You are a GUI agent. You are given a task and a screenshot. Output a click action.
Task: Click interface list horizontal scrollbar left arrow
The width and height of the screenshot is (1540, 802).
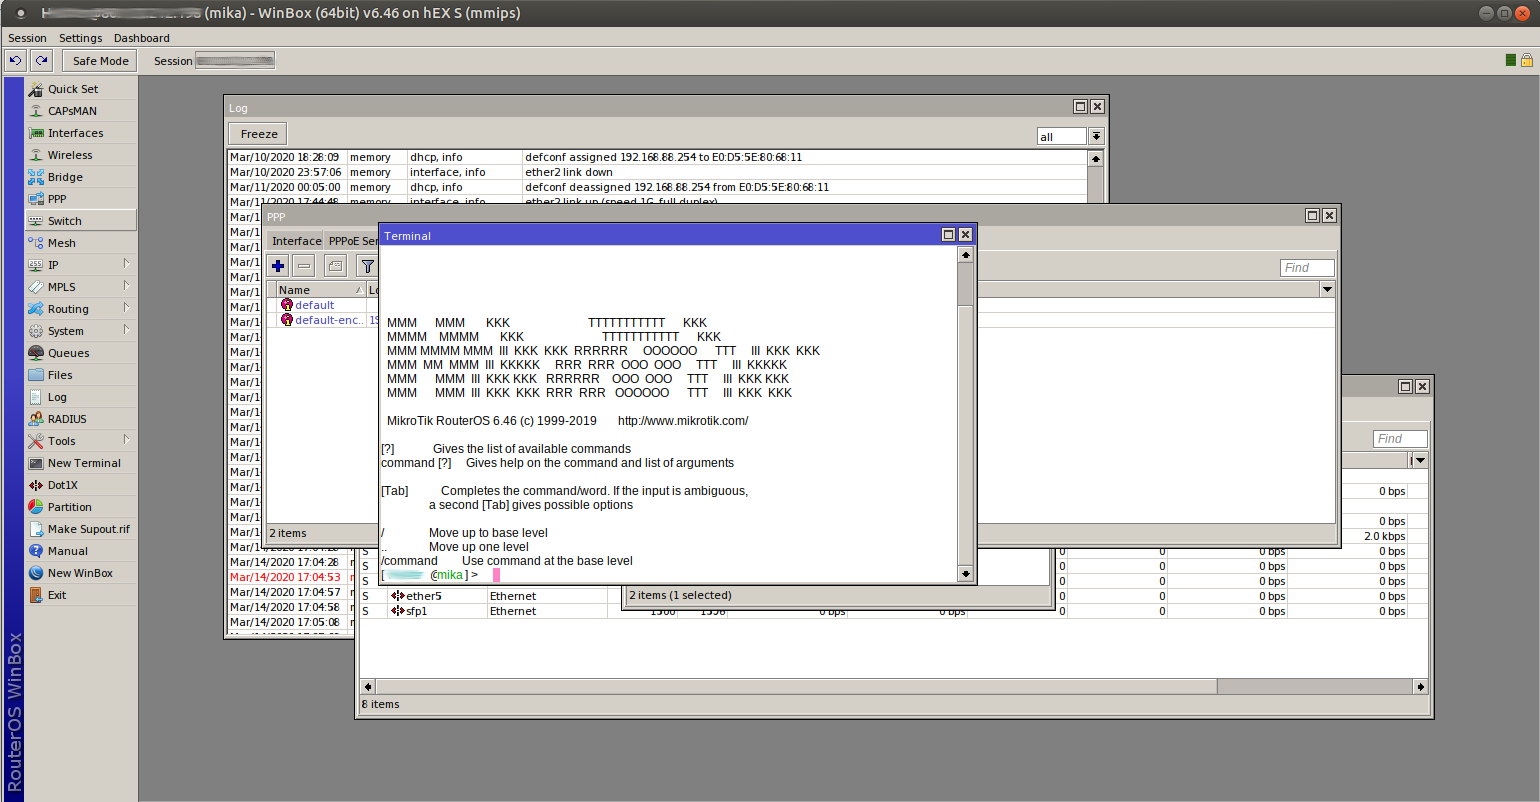pyautogui.click(x=367, y=687)
